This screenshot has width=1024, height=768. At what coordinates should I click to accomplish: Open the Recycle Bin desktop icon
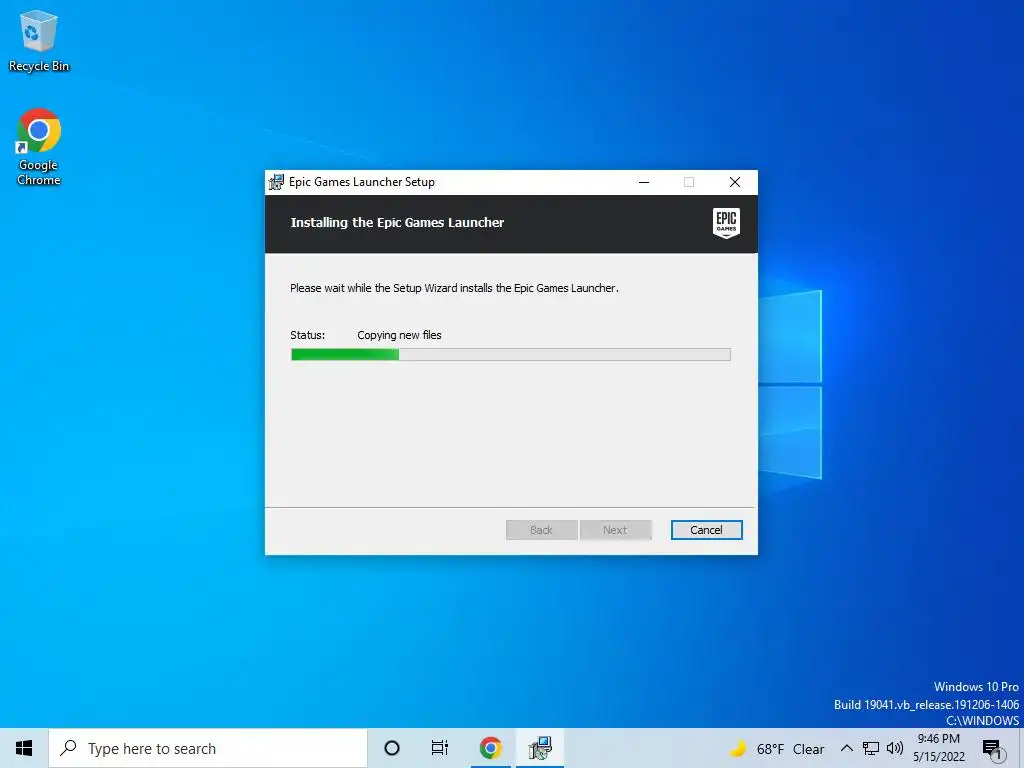[39, 40]
